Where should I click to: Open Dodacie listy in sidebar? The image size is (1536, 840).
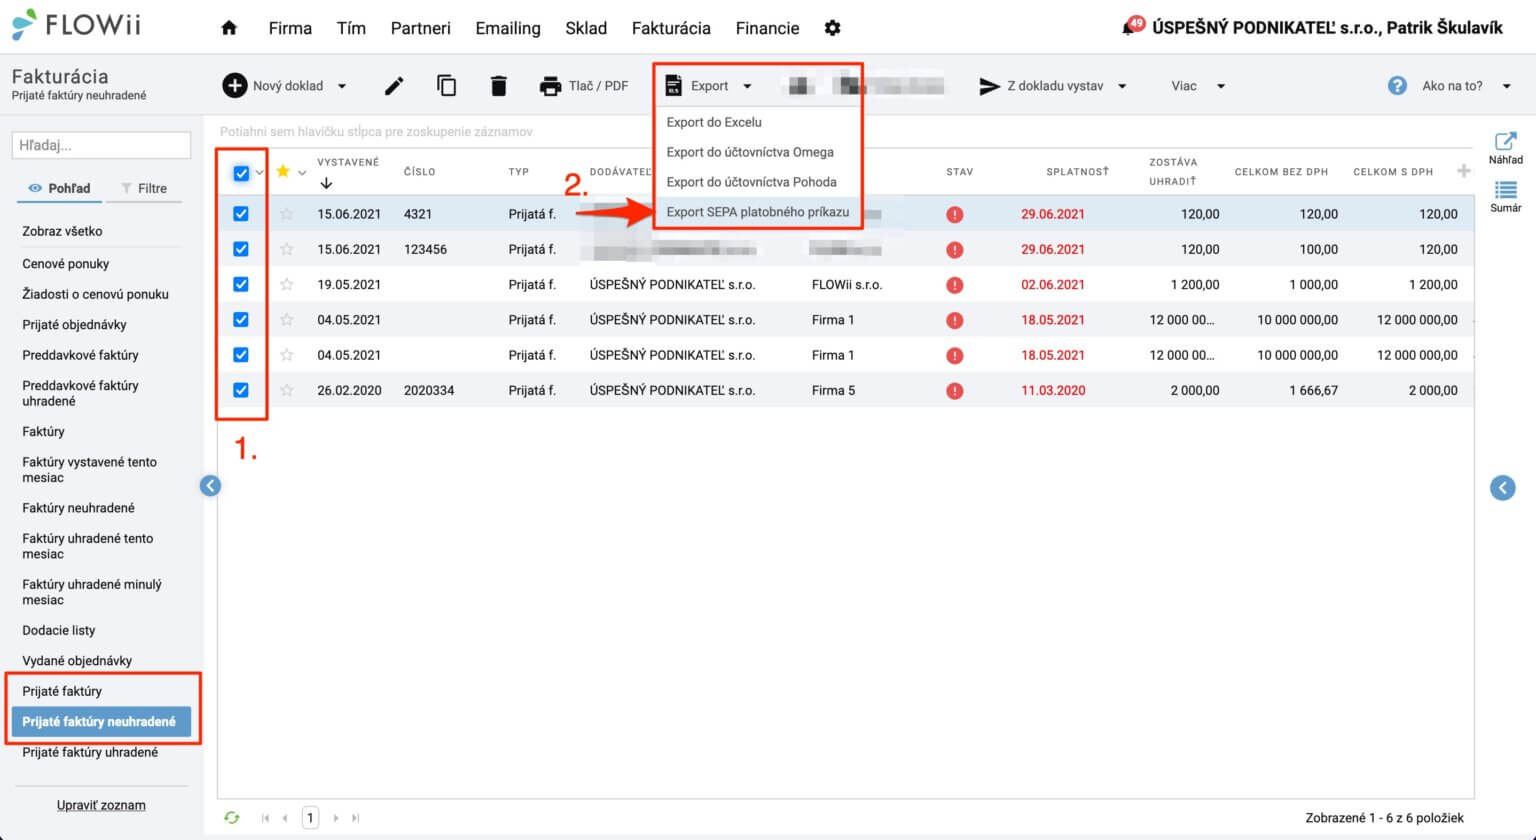coord(59,630)
